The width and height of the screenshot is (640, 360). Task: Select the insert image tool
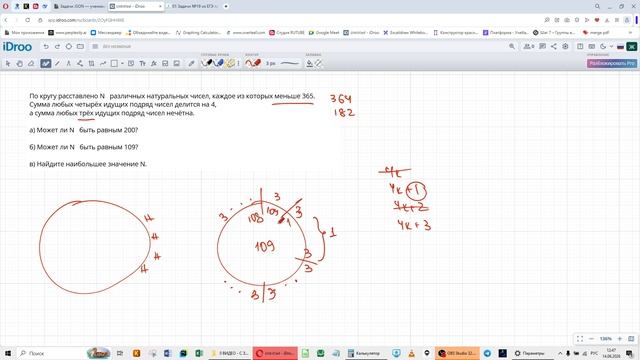pyautogui.click(x=177, y=63)
